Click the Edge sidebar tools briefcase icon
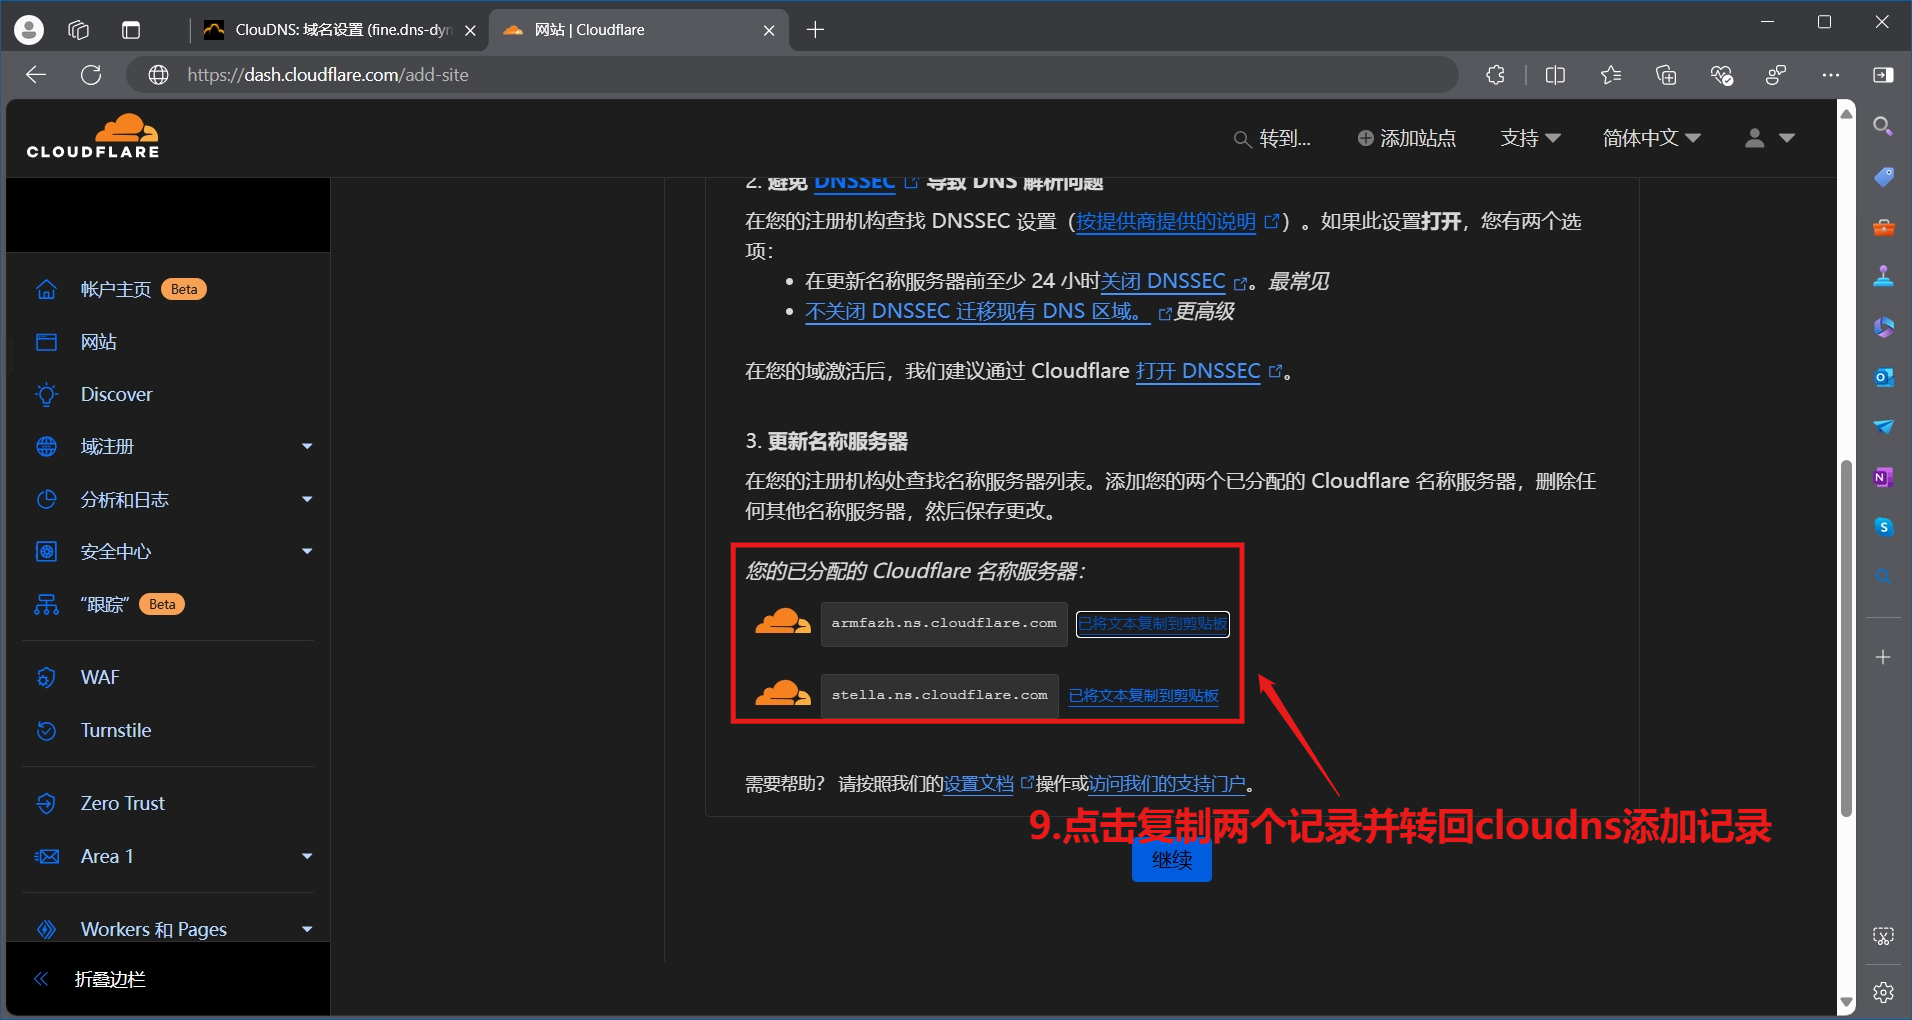The height and width of the screenshot is (1020, 1912). click(1883, 227)
